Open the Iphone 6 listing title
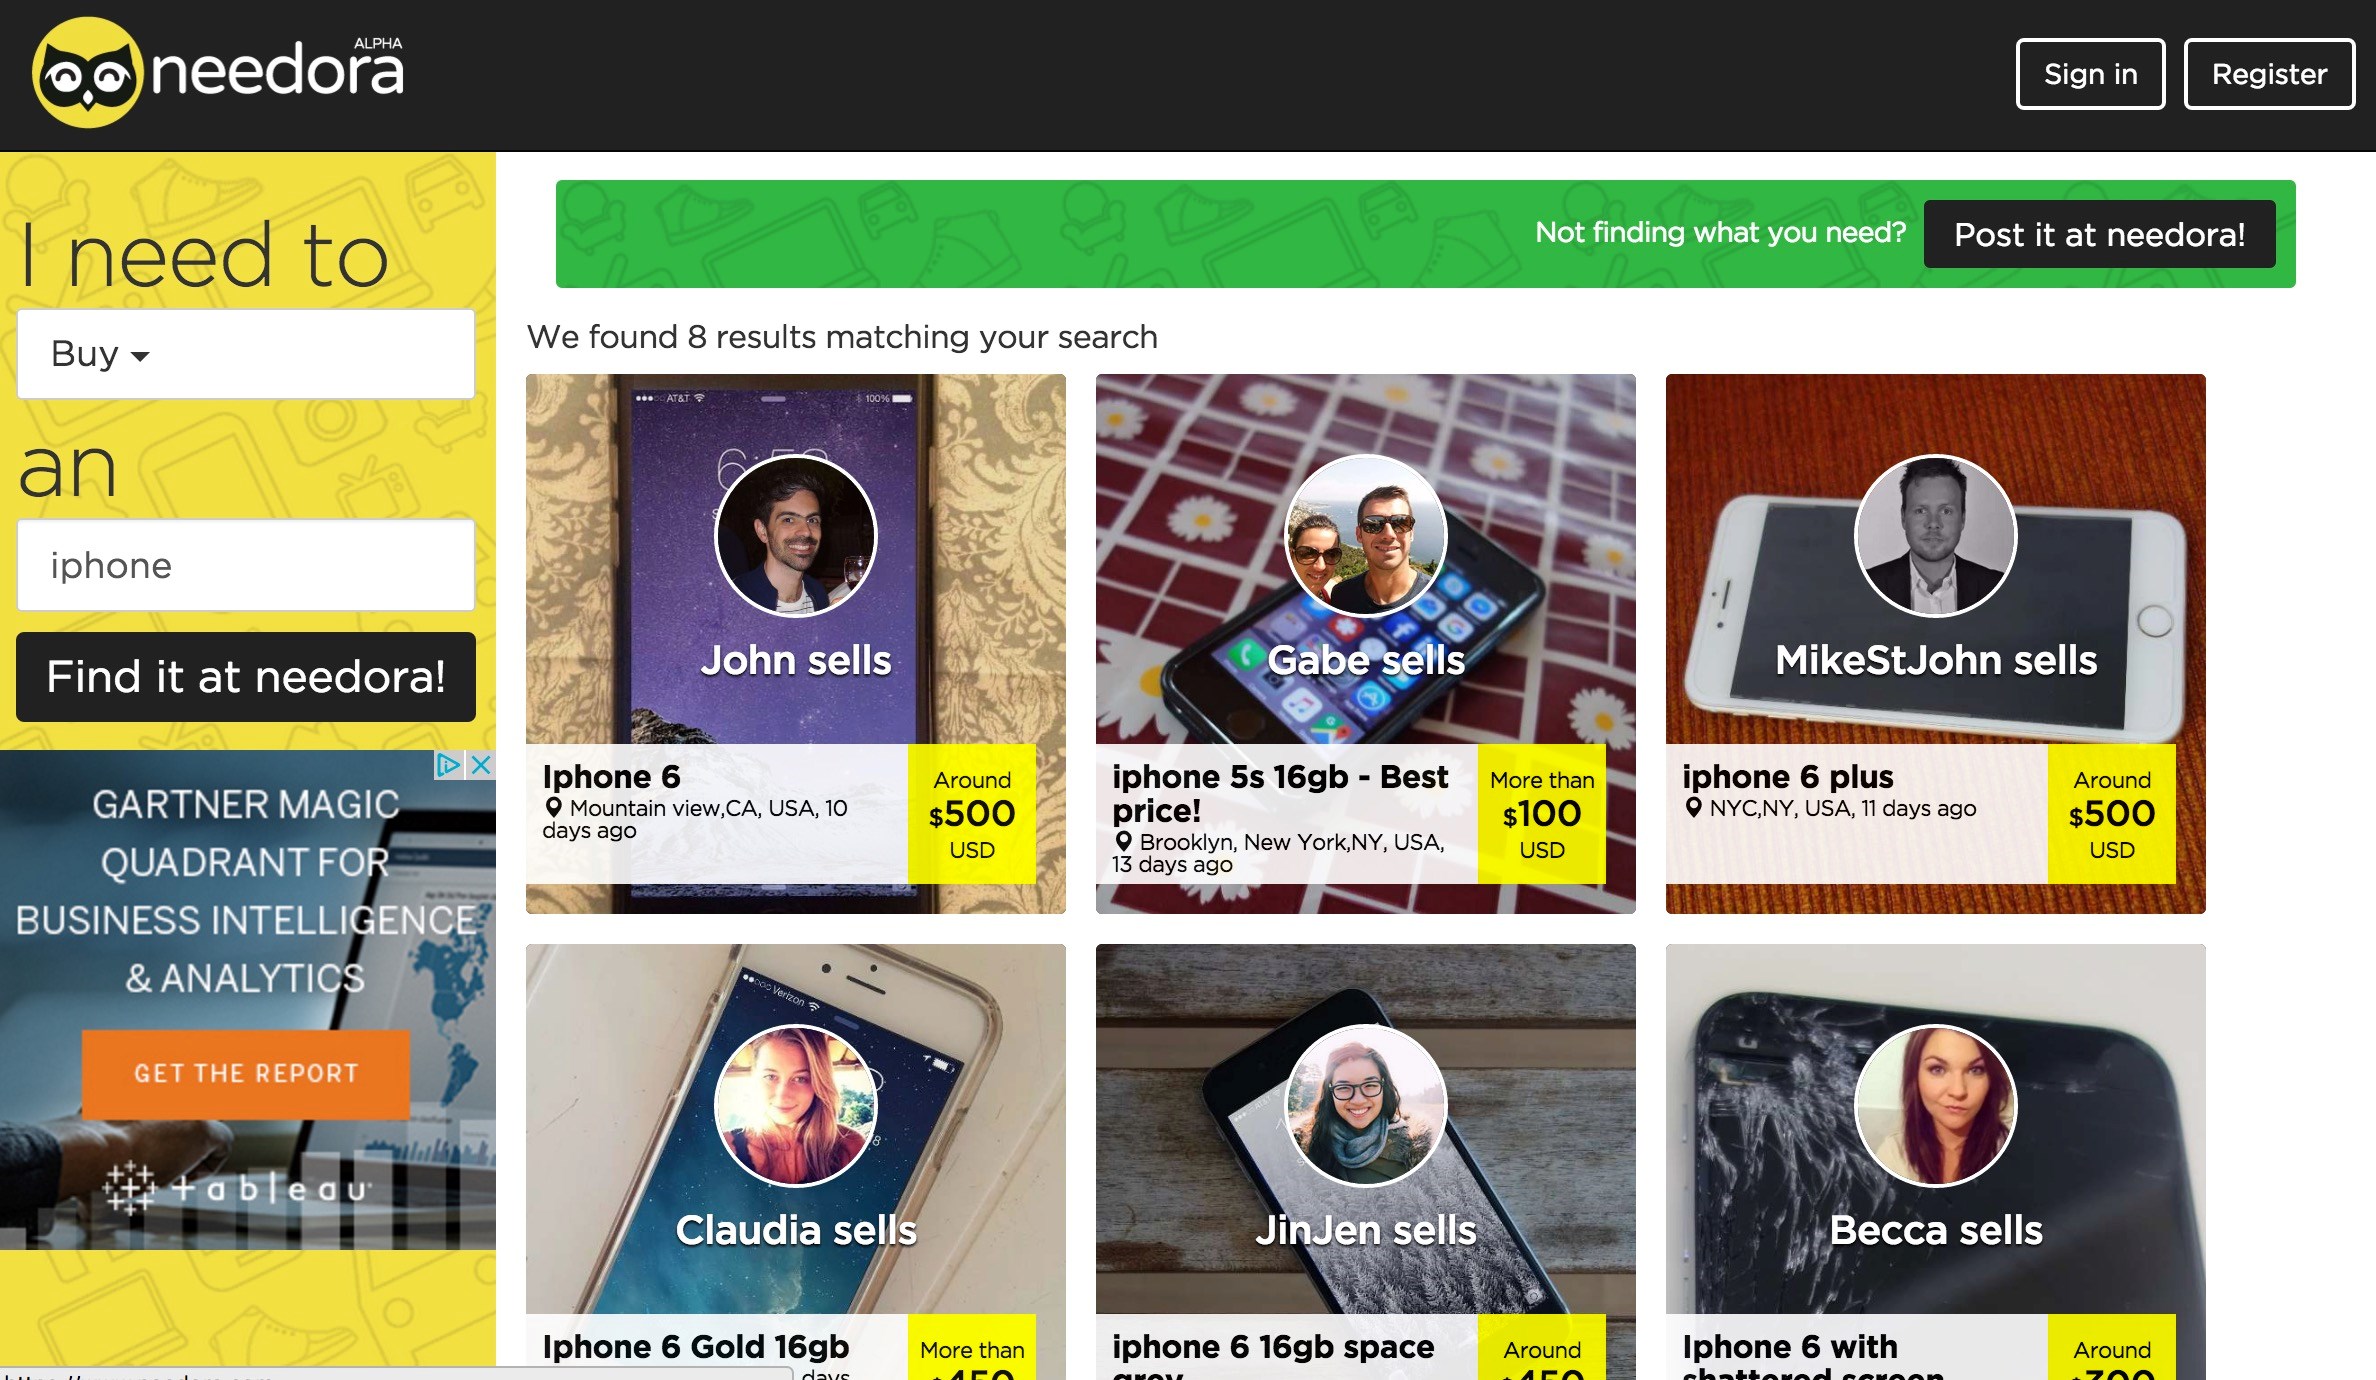Image resolution: width=2376 pixels, height=1380 pixels. (611, 776)
